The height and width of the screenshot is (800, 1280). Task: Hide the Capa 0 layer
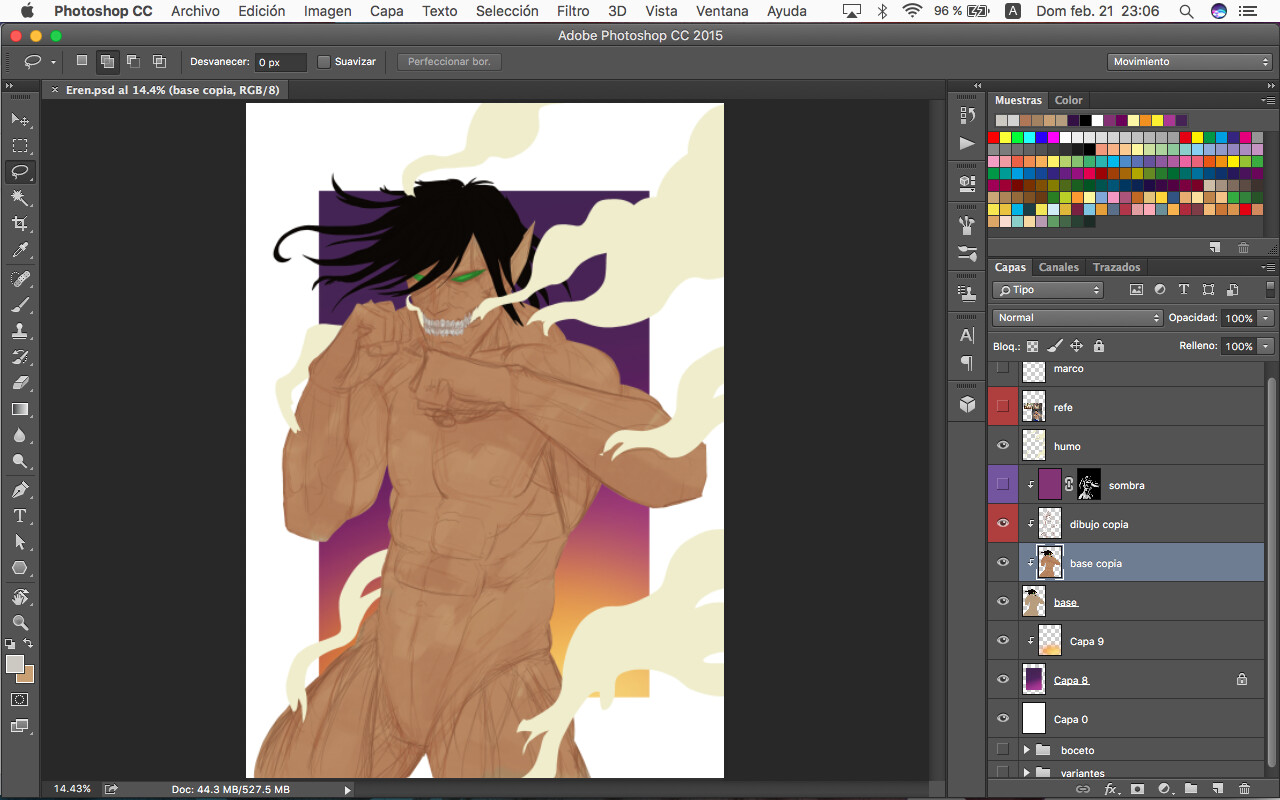point(1003,719)
